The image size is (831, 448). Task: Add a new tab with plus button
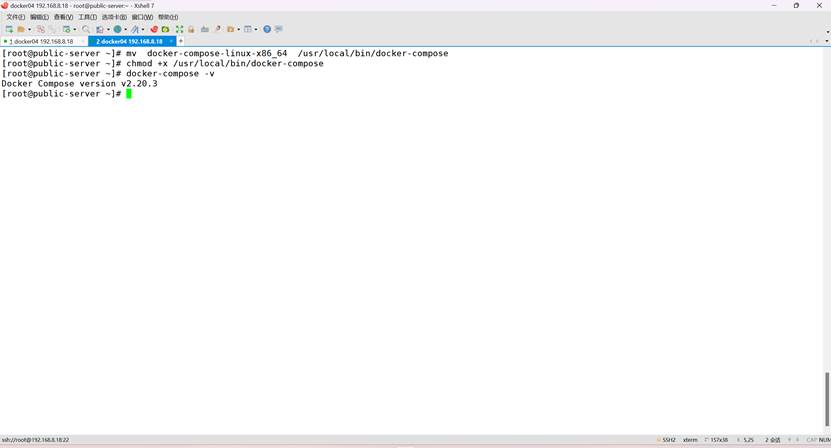[181, 41]
